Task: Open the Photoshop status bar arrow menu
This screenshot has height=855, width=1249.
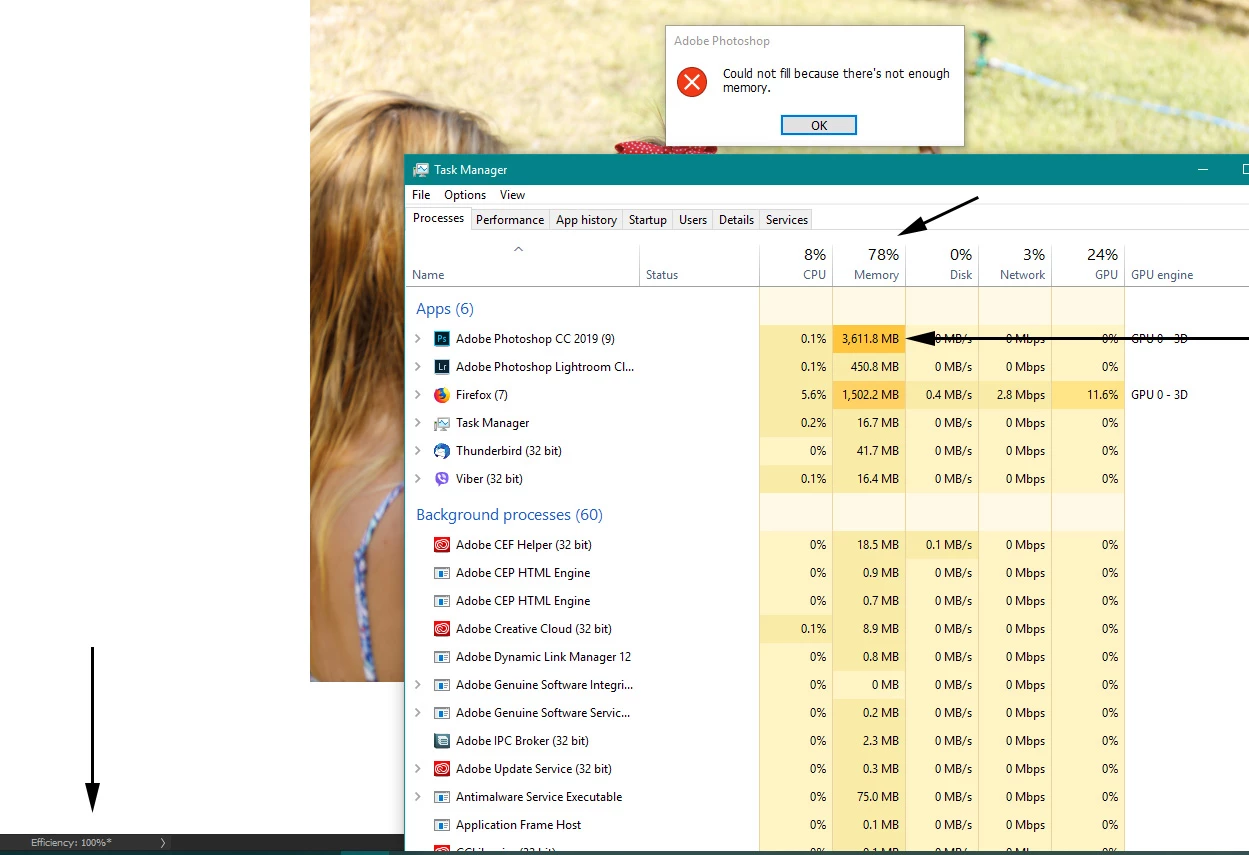Action: (x=163, y=843)
